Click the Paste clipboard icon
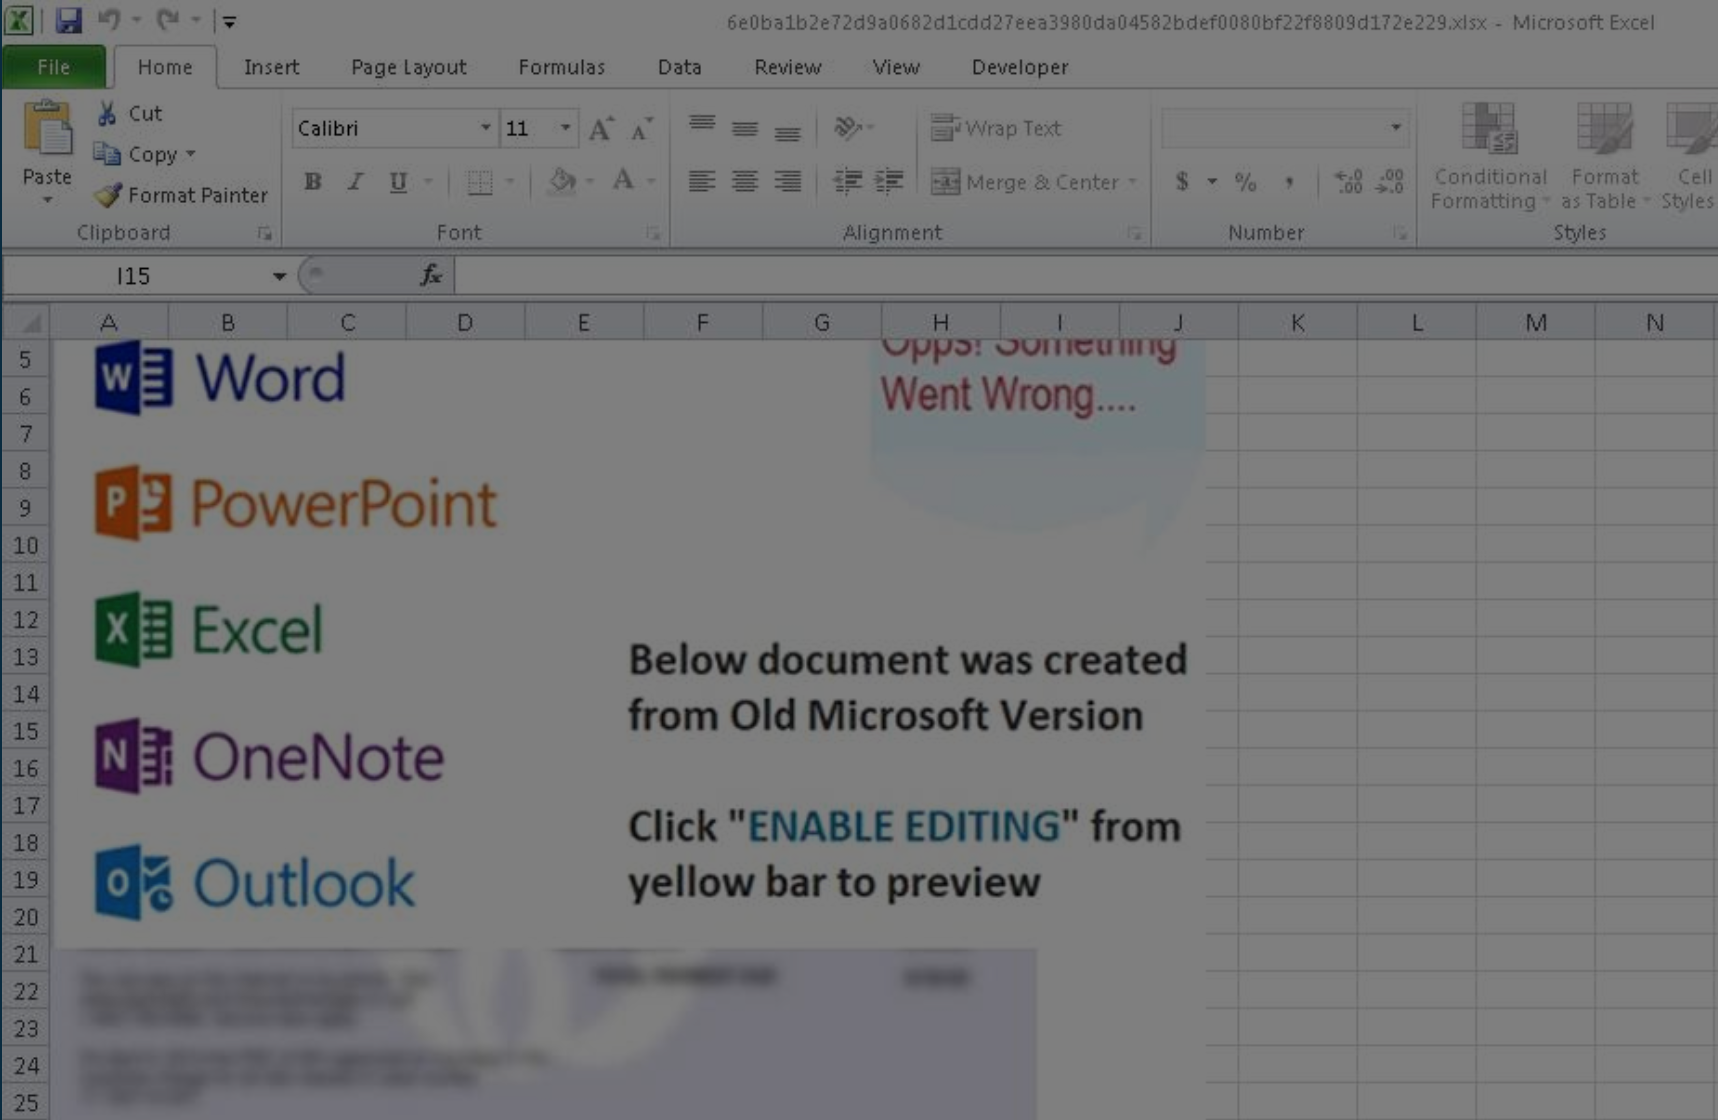 pyautogui.click(x=47, y=129)
